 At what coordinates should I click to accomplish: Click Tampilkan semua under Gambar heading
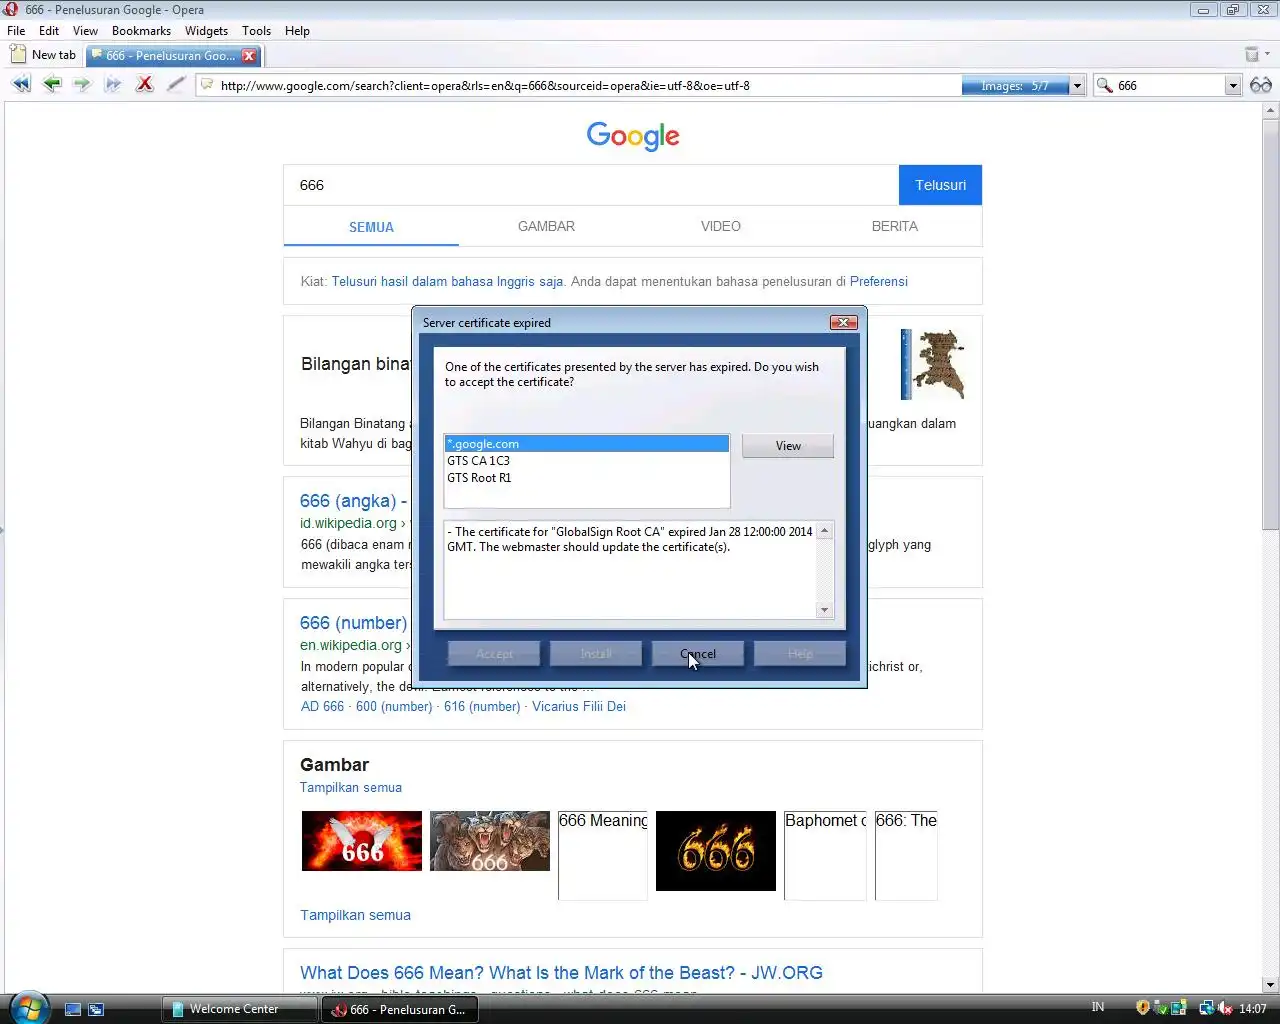pyautogui.click(x=351, y=787)
